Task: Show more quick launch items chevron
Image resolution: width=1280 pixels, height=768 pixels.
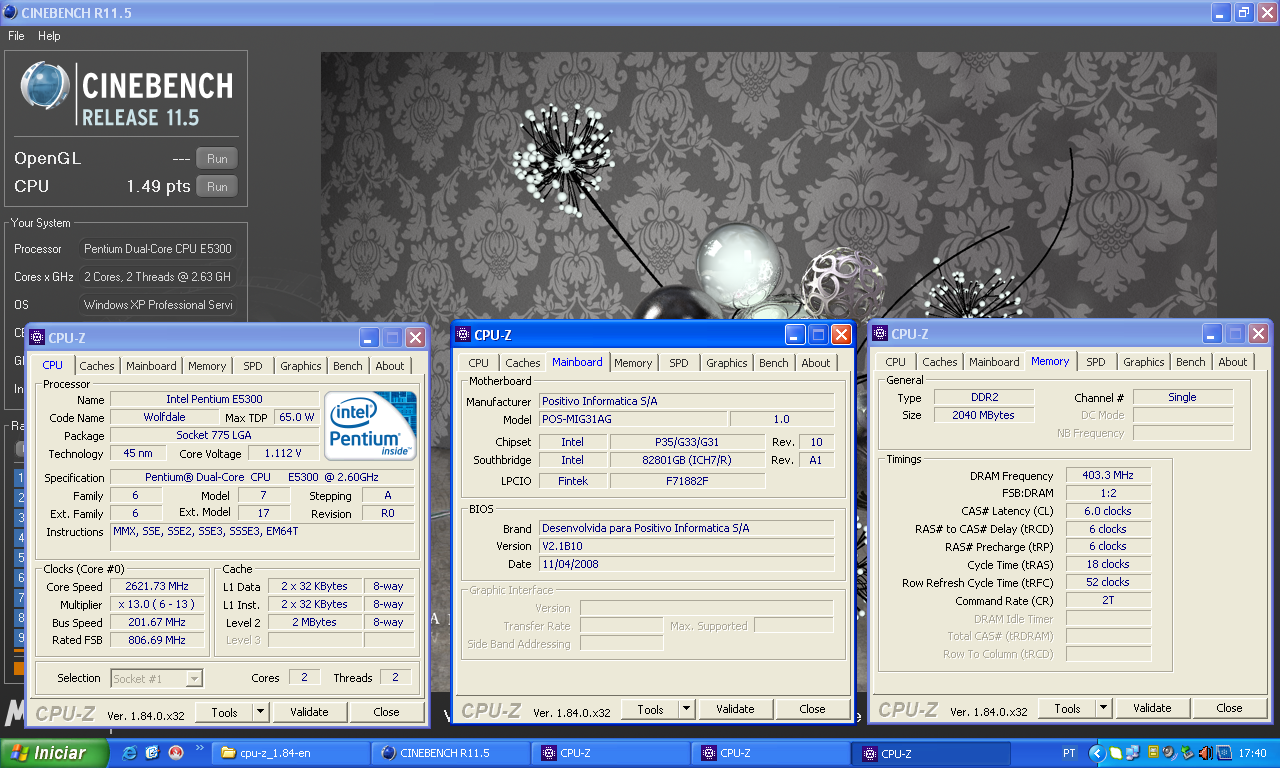Action: click(200, 747)
